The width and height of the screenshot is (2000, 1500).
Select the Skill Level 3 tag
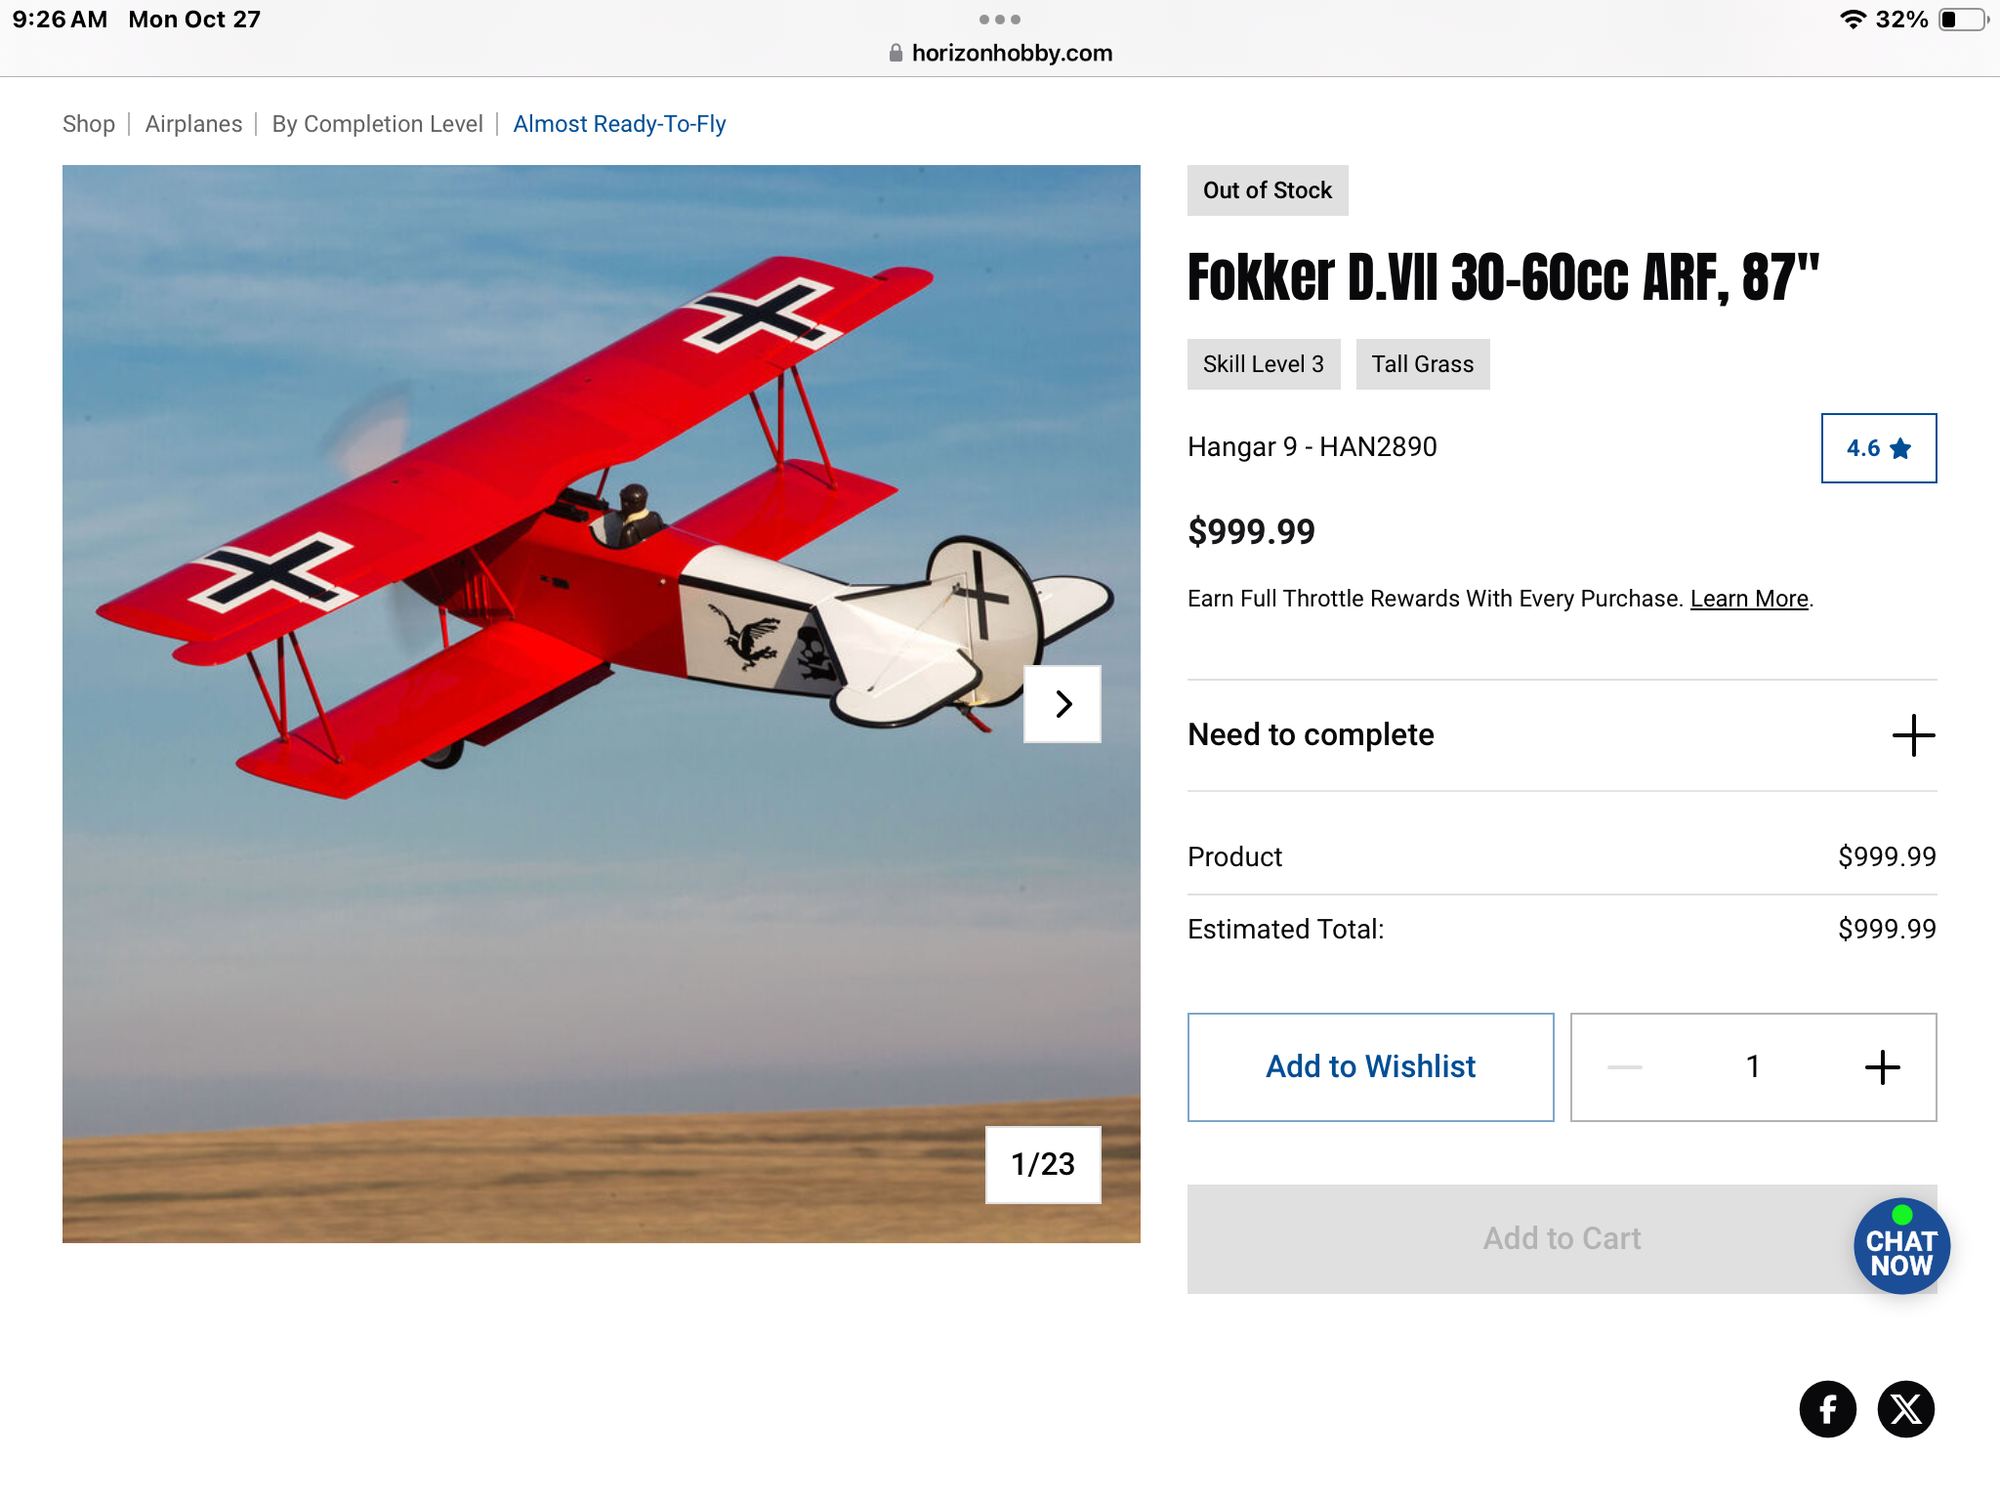1263,364
